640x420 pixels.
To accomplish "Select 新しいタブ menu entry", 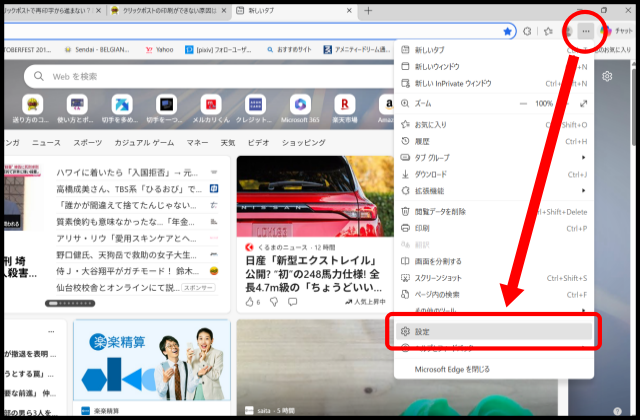I will pyautogui.click(x=494, y=50).
